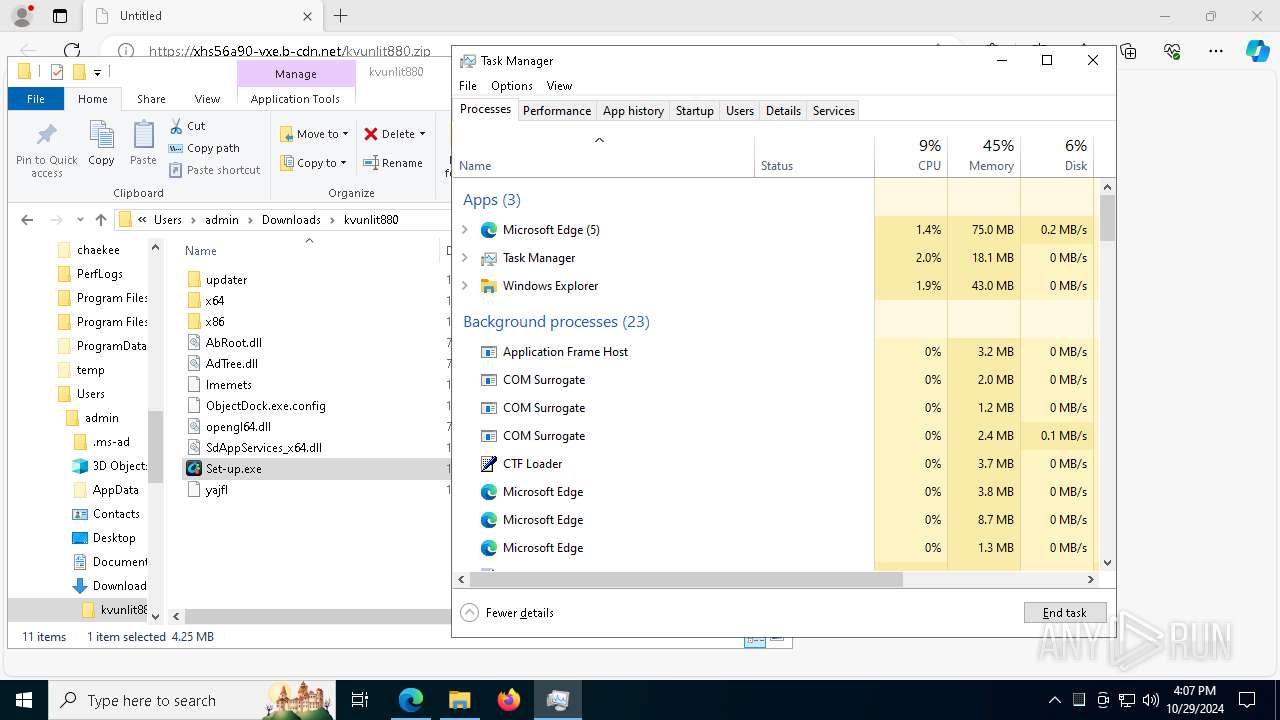1280x720 pixels.
Task: Open Windows Start button
Action: [24, 700]
